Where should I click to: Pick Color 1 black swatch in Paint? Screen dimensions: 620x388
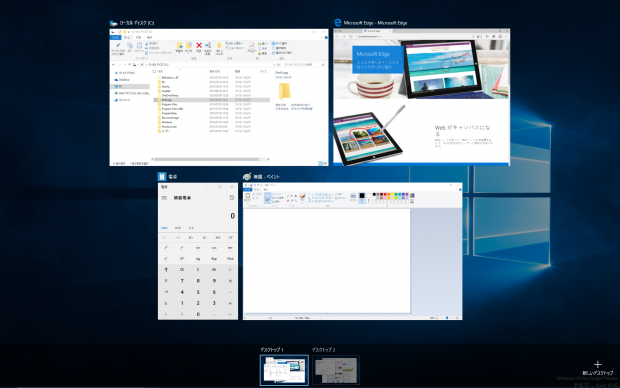[x=362, y=197]
